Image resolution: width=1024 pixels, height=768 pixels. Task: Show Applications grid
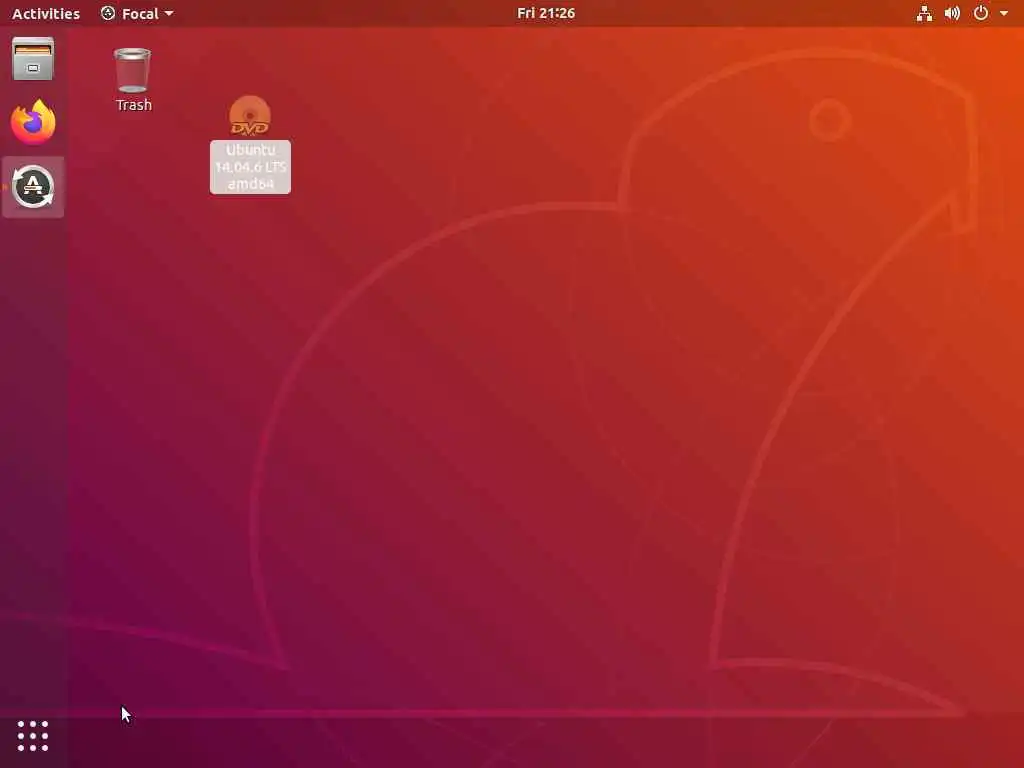pos(33,736)
